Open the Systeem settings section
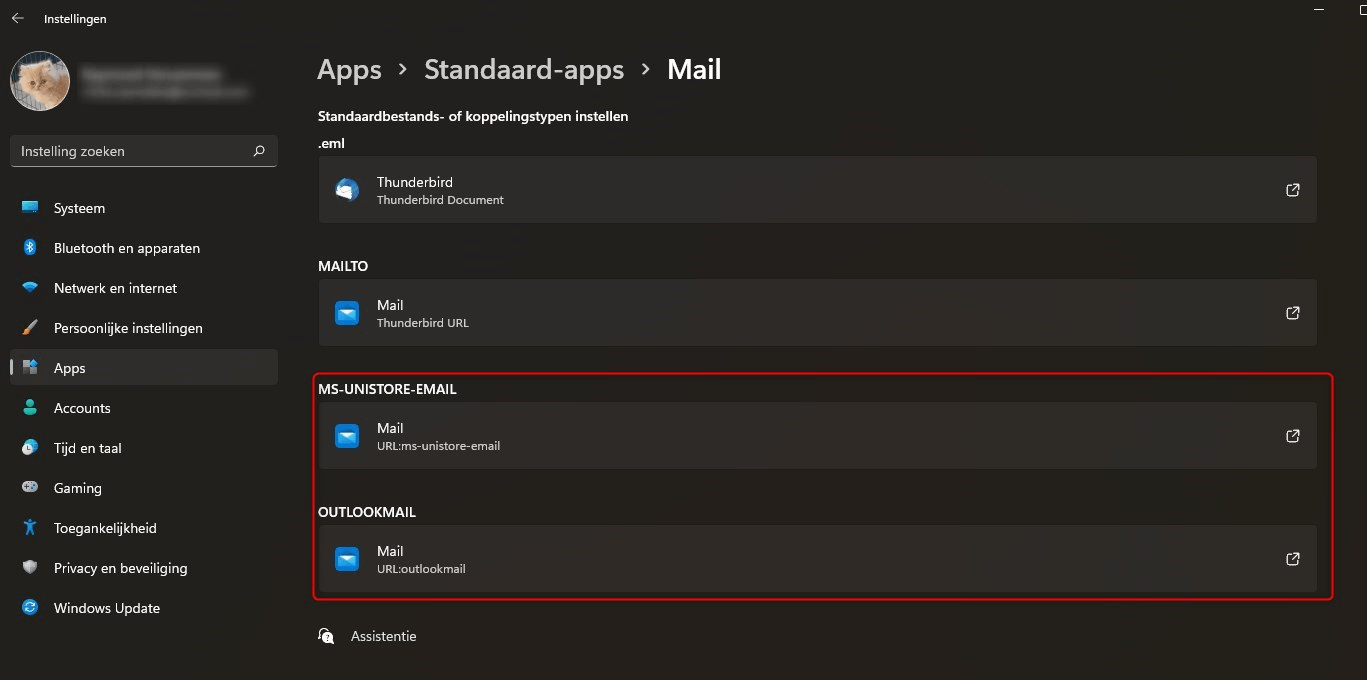Image resolution: width=1367 pixels, height=680 pixels. pyautogui.click(x=144, y=208)
